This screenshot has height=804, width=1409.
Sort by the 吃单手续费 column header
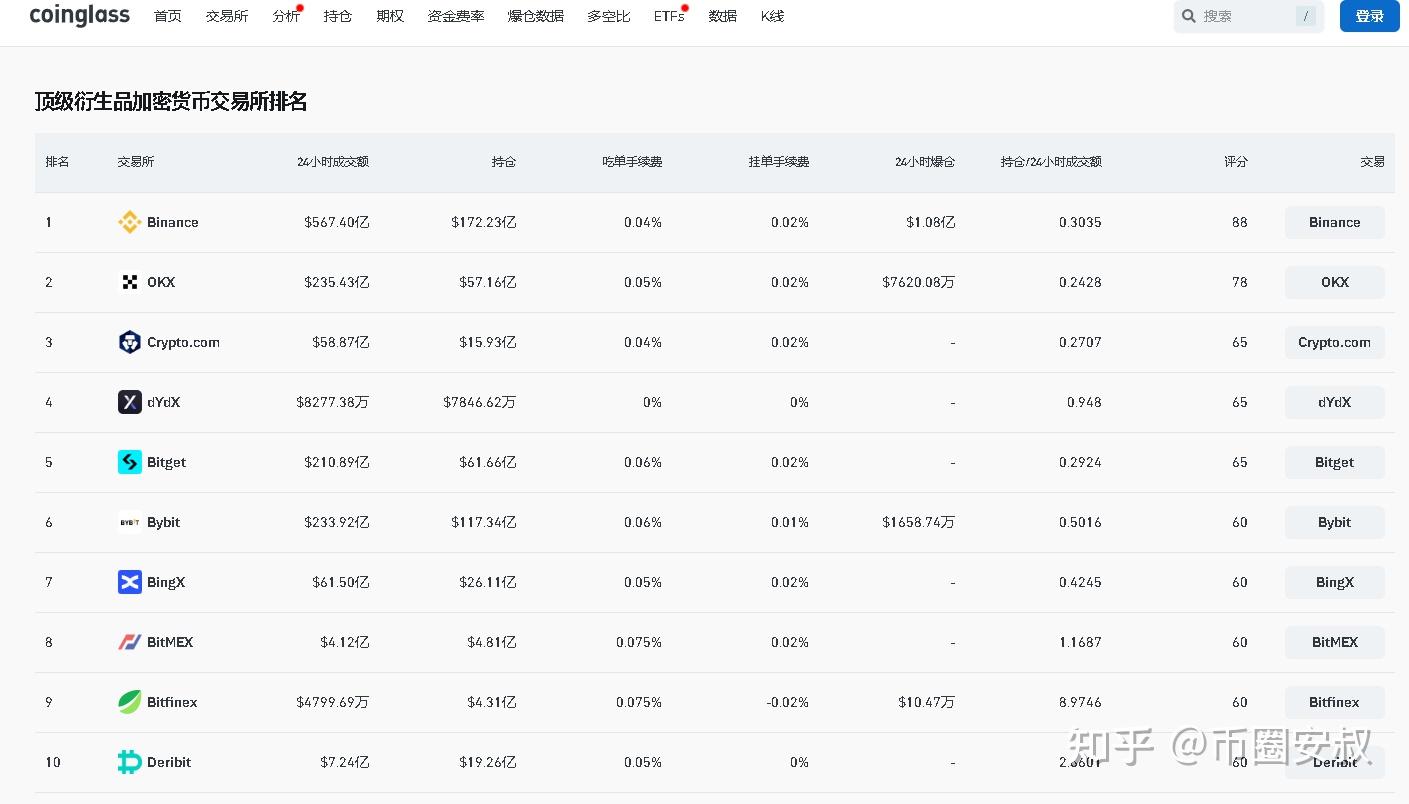(x=632, y=162)
